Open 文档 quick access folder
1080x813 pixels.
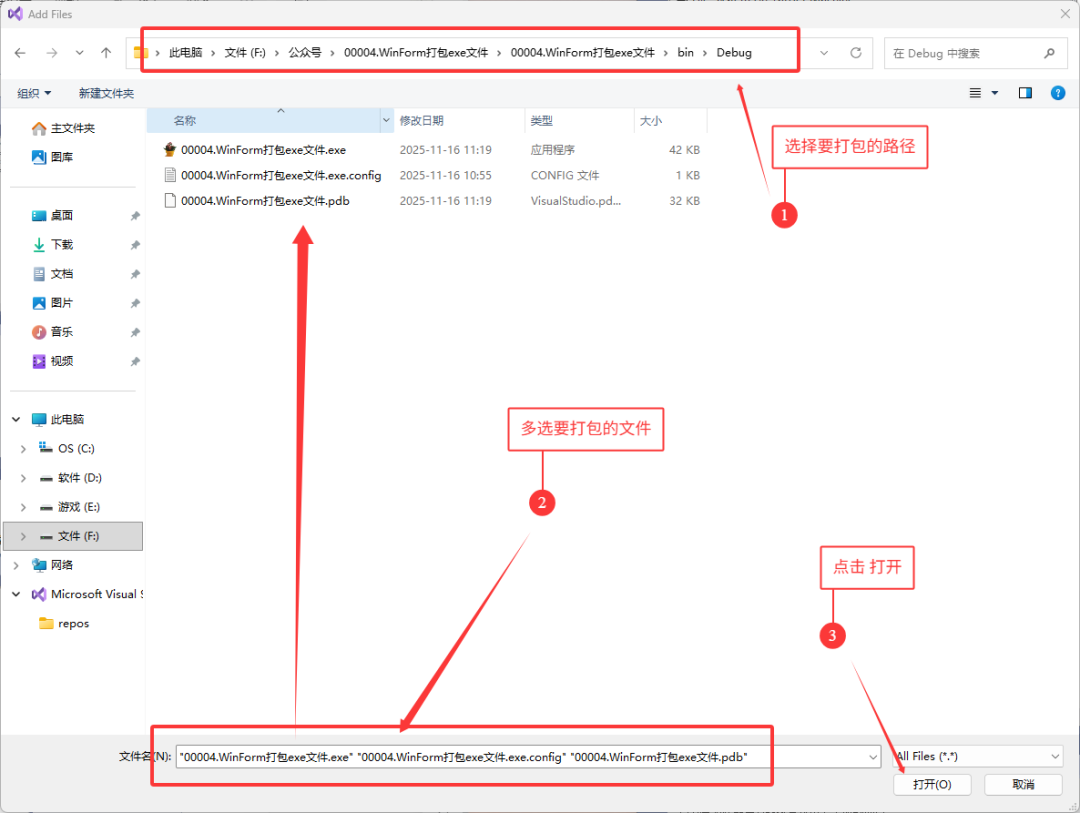pos(52,274)
